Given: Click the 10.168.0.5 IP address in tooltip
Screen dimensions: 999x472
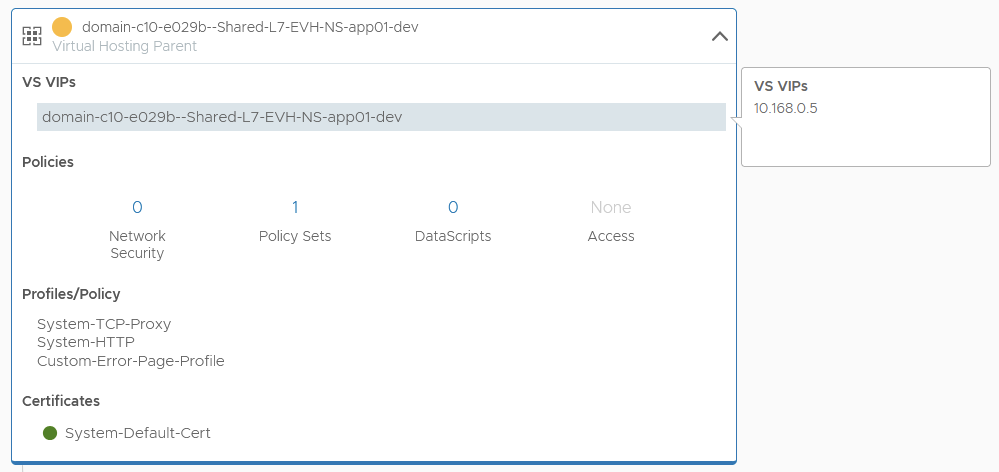Looking at the screenshot, I should (x=786, y=108).
